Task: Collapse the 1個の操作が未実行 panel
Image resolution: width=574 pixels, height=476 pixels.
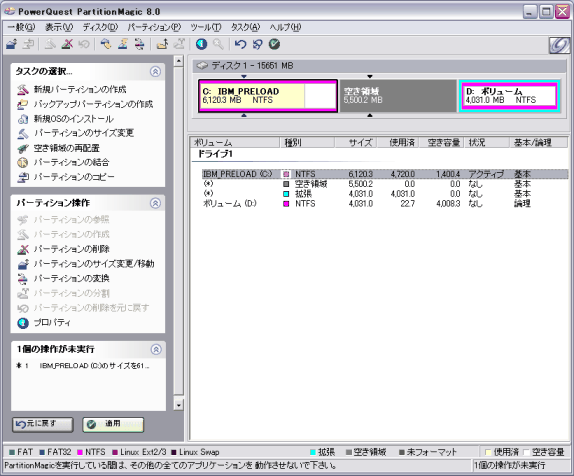Action: click(x=156, y=349)
